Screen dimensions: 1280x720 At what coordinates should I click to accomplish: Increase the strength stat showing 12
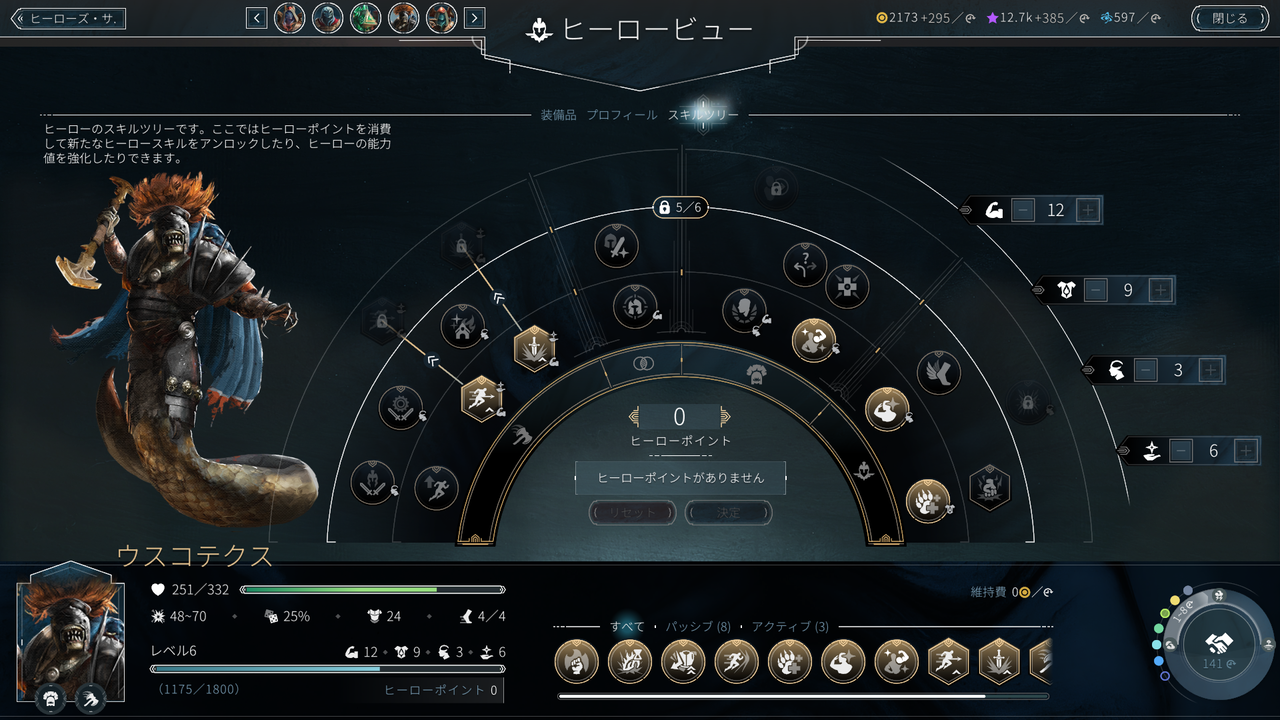click(1088, 210)
